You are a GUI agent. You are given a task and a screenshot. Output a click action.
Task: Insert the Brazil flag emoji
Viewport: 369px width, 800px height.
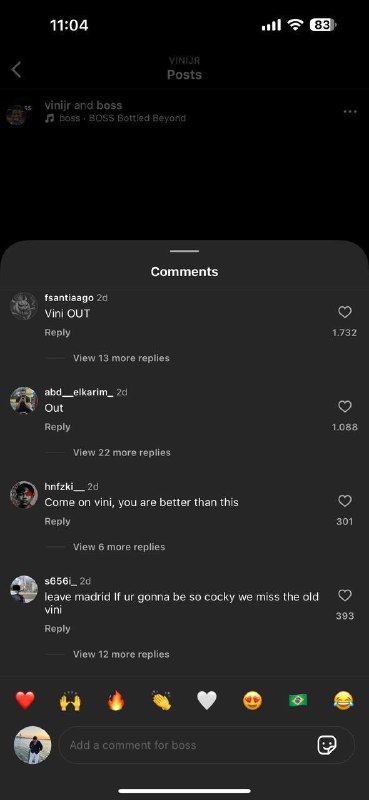click(298, 701)
